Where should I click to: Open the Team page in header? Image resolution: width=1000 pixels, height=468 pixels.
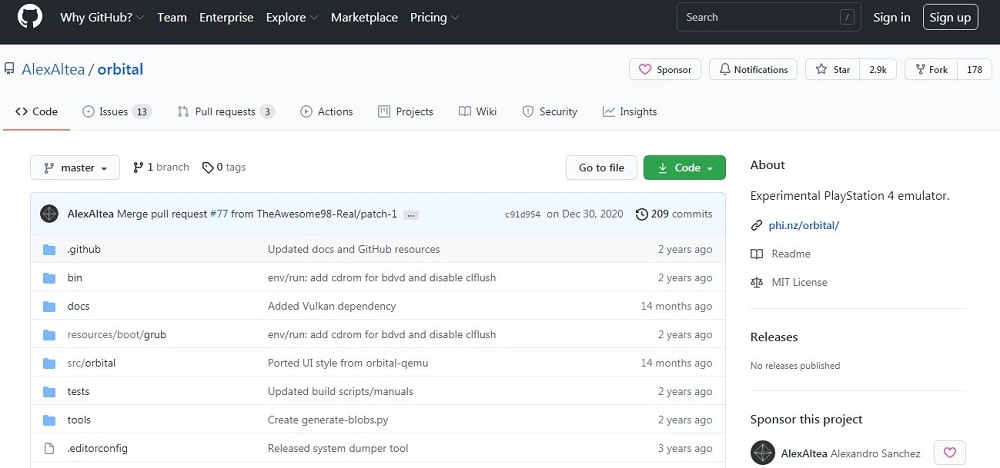point(172,17)
